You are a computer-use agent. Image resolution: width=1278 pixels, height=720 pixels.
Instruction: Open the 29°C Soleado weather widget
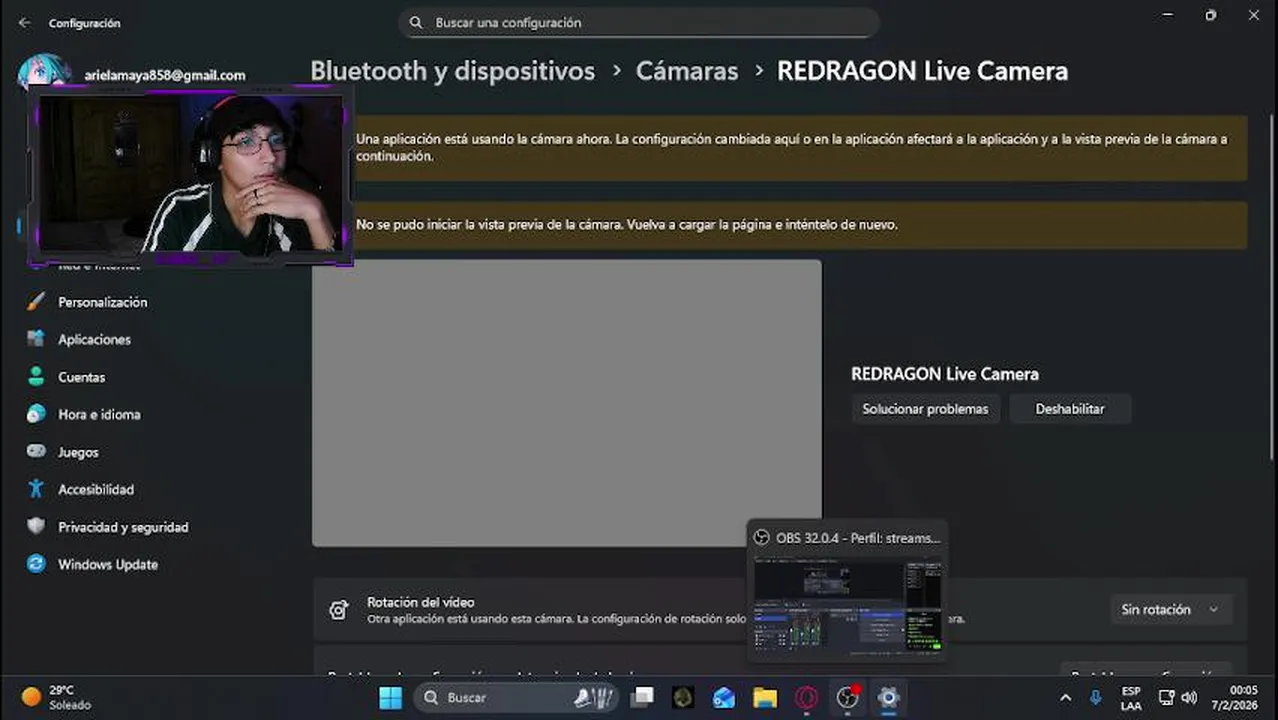click(x=56, y=697)
